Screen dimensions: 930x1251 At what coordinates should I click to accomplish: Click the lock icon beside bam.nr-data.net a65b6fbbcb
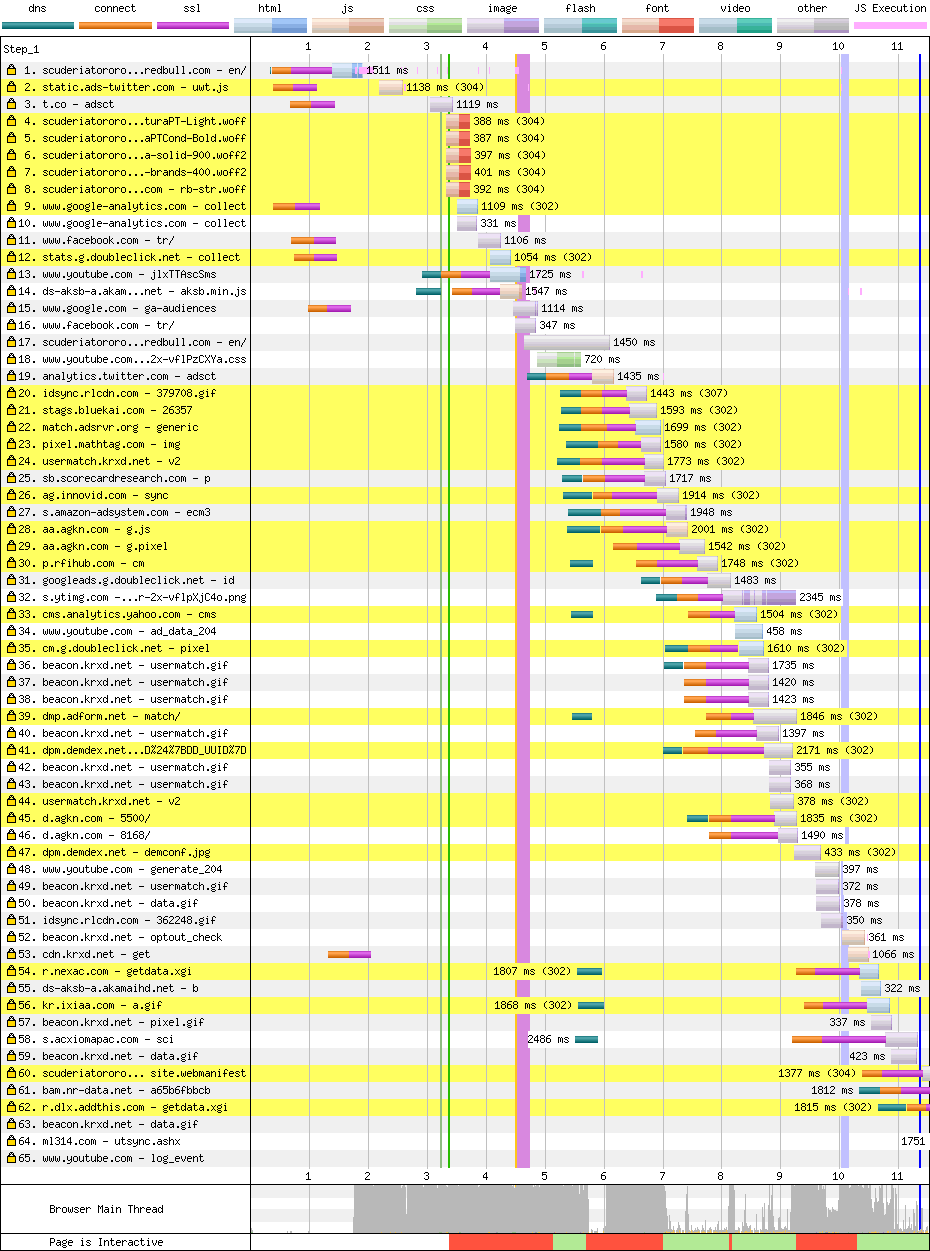point(12,1090)
